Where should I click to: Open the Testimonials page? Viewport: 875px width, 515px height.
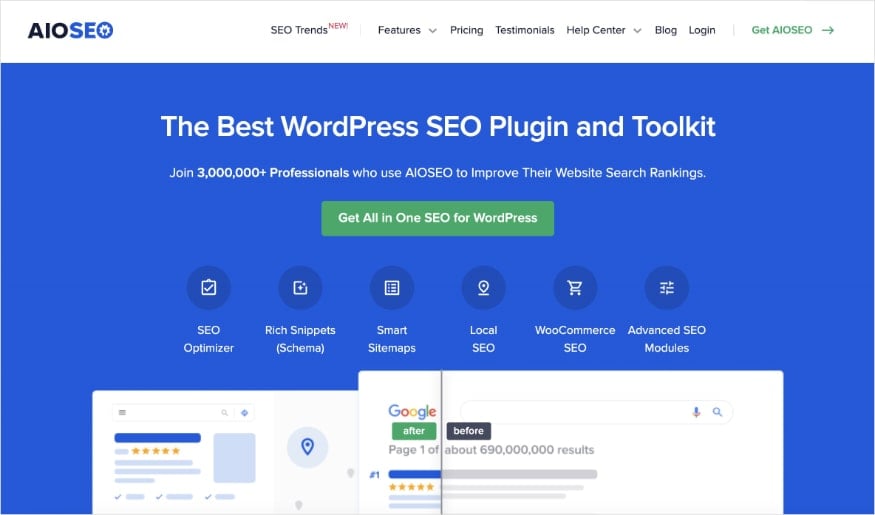pyautogui.click(x=525, y=30)
